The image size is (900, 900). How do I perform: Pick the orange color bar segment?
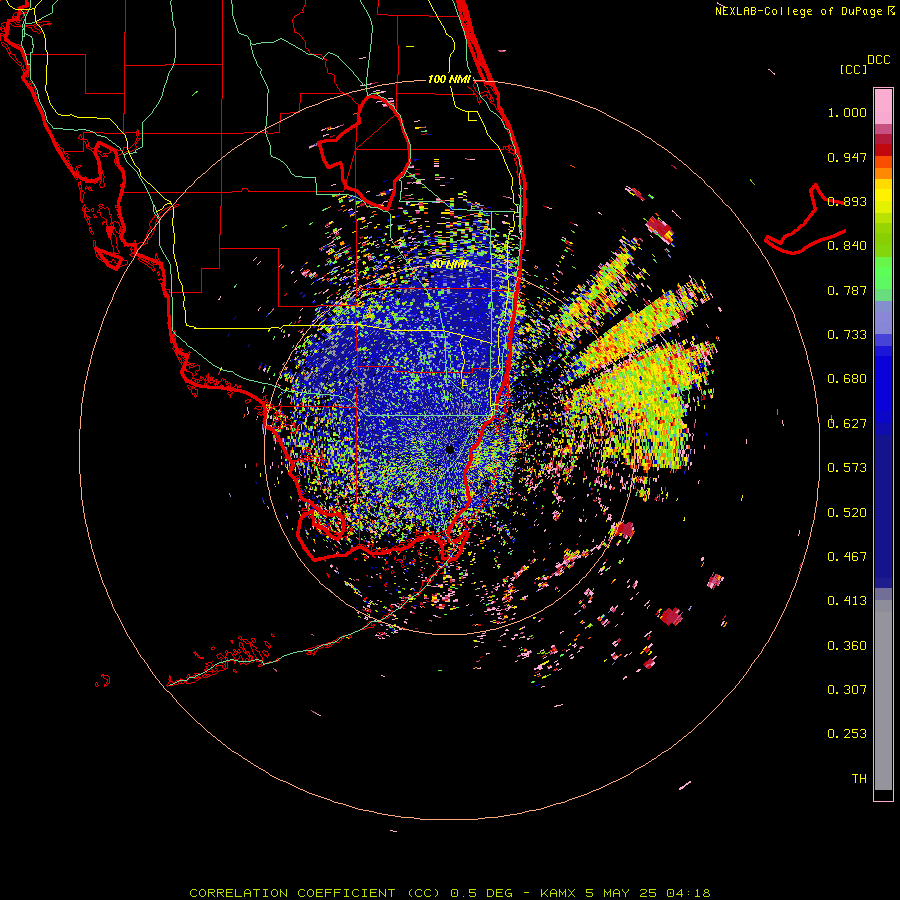(x=883, y=173)
